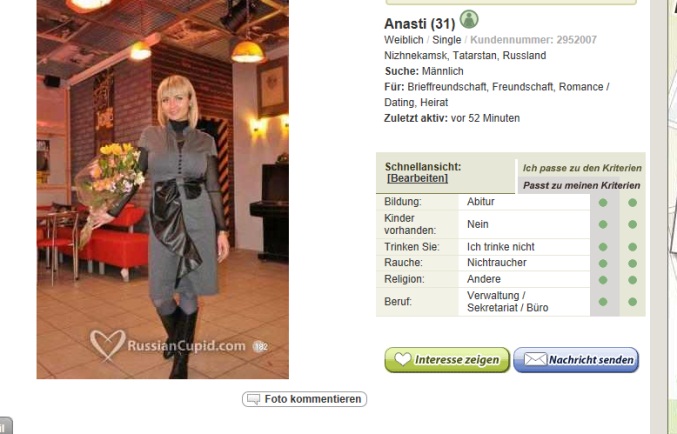Click the Nachricht senden button
The height and width of the screenshot is (434, 677).
(x=576, y=360)
